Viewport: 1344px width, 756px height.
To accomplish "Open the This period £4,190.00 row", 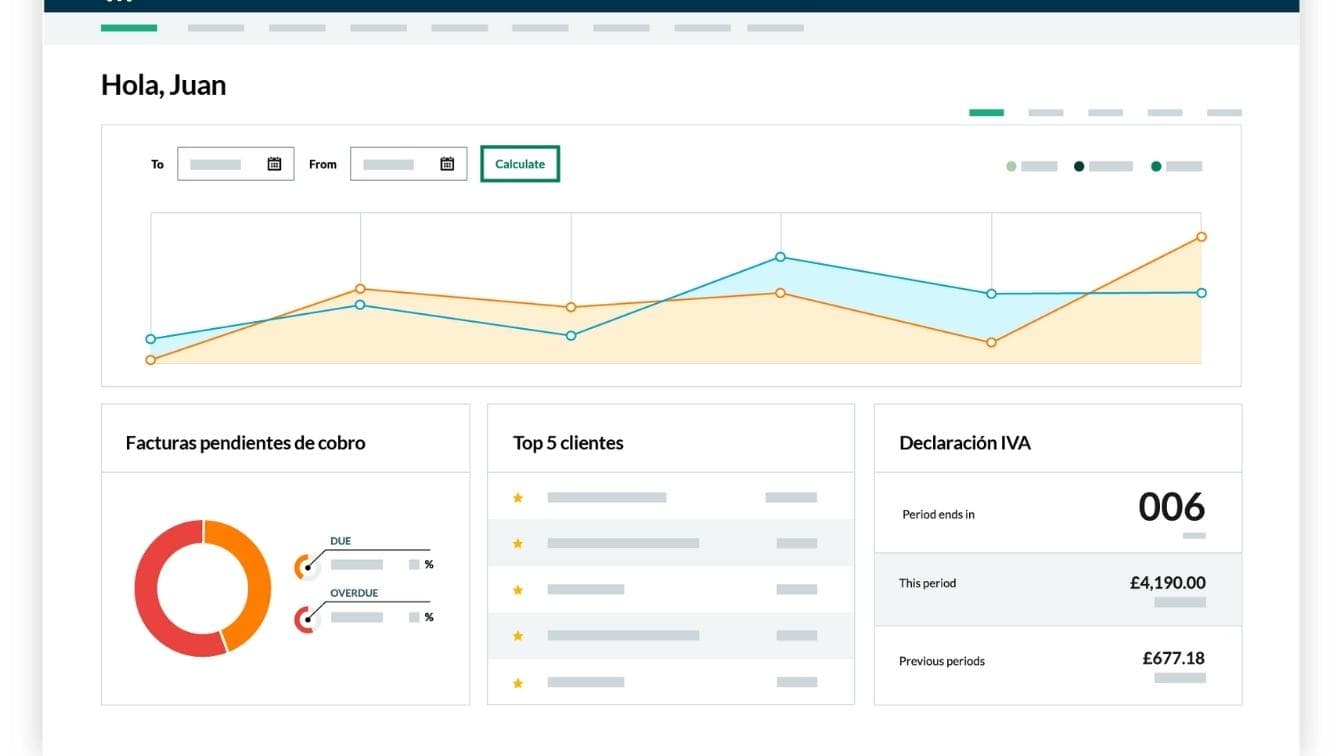I will coord(1057,589).
